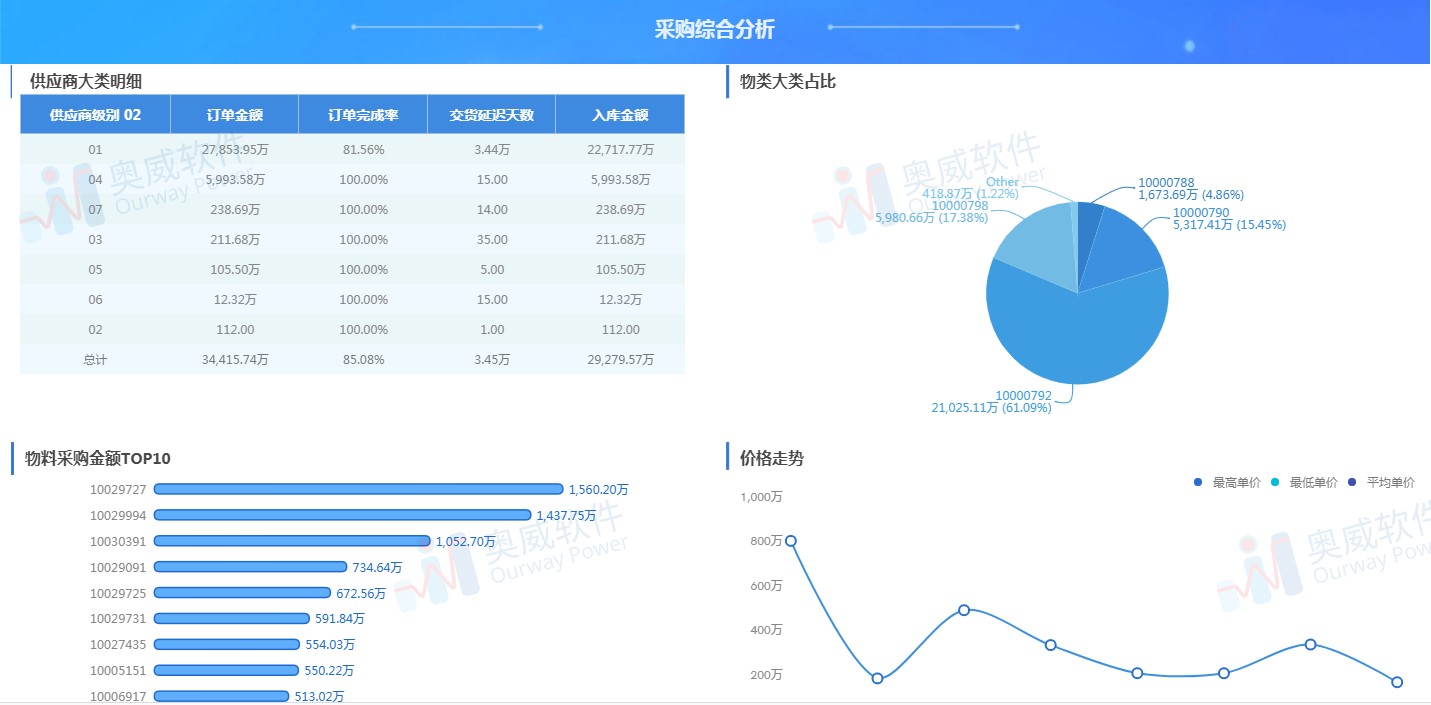This screenshot has height=705, width=1431.
Task: Select supplier level 01 row cell
Action: point(96,150)
